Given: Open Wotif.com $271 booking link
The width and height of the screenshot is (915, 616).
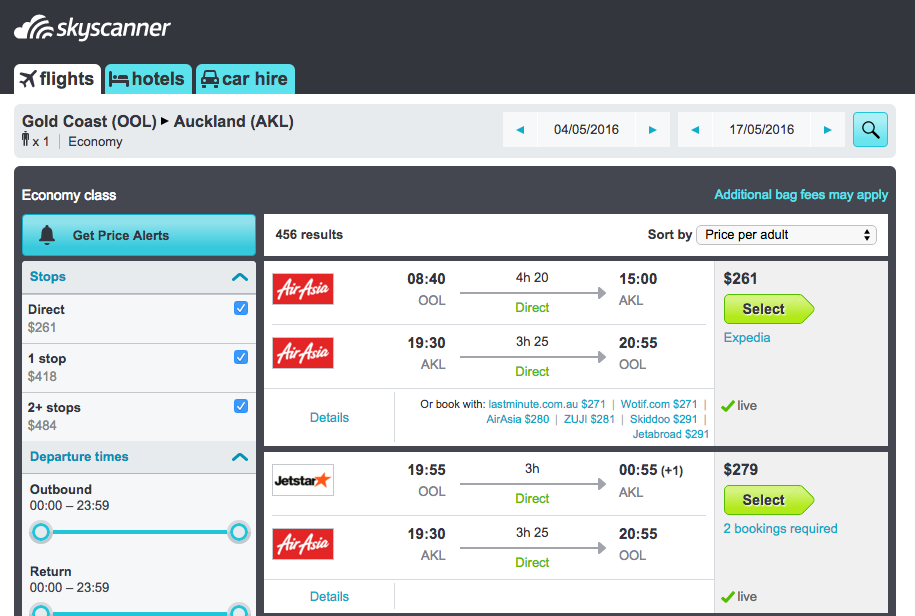Looking at the screenshot, I should 659,404.
